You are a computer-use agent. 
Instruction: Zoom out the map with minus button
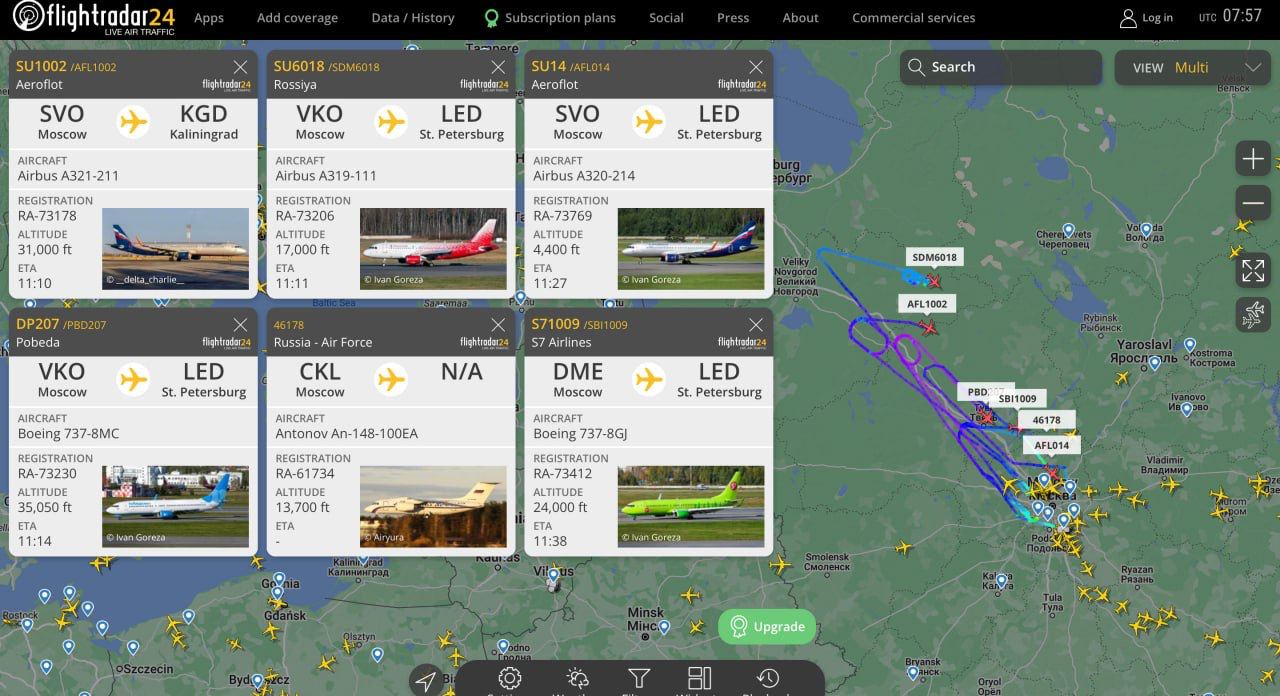coord(1253,202)
